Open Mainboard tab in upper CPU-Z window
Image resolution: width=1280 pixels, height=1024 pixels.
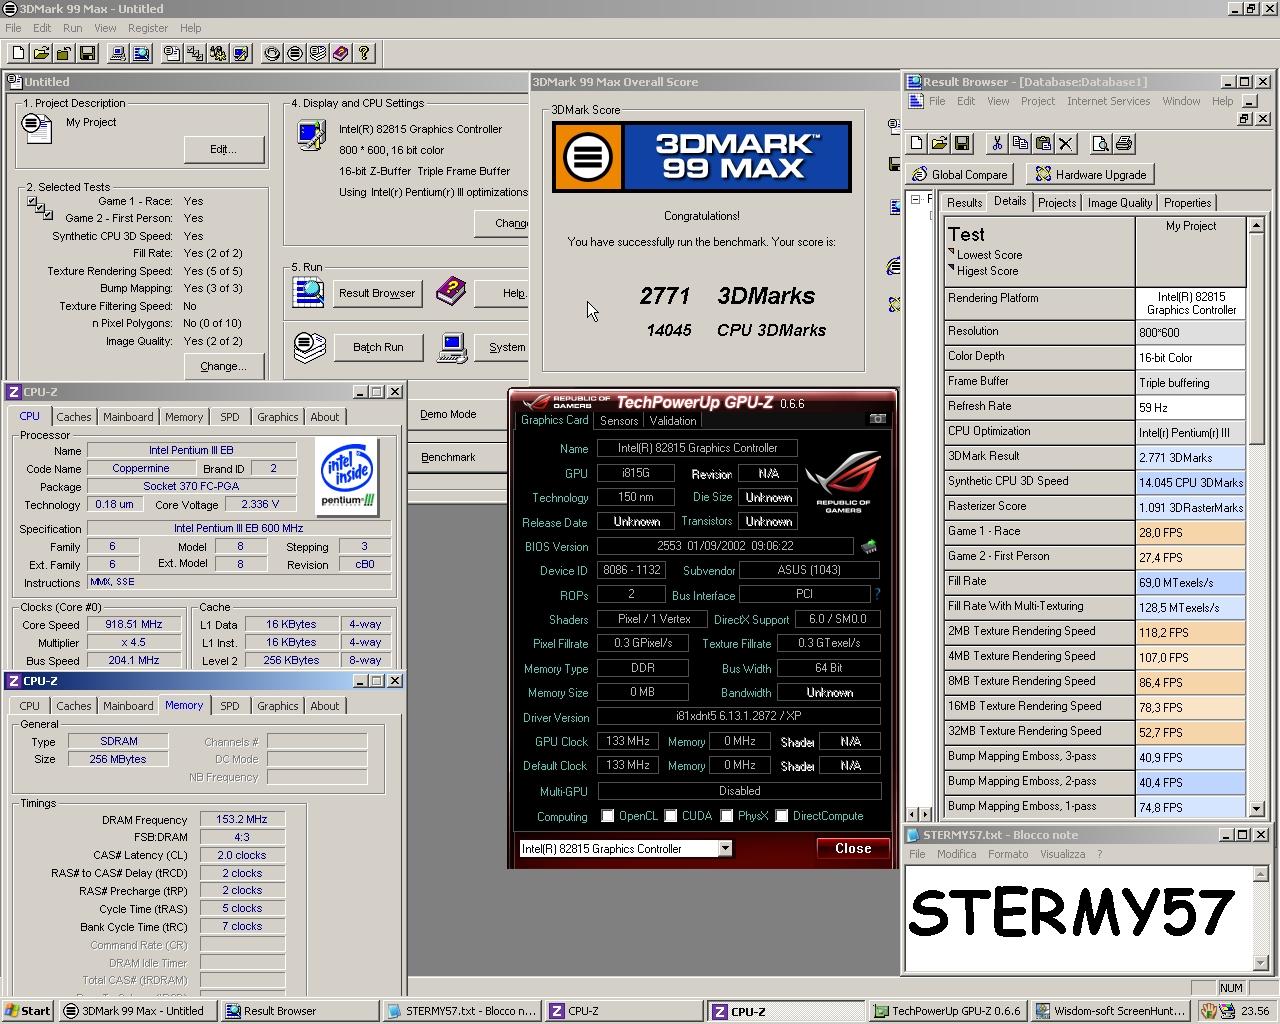tap(128, 417)
